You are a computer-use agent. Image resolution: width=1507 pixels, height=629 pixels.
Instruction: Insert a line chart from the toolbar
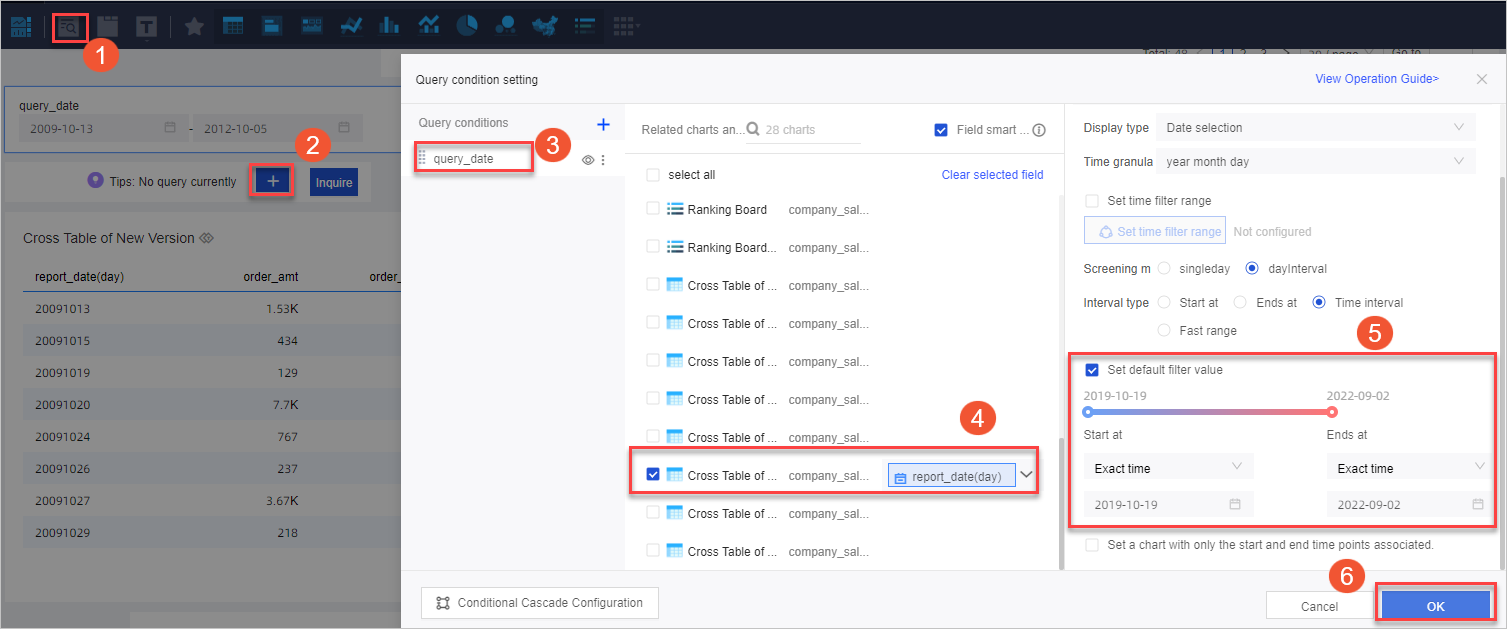[351, 27]
